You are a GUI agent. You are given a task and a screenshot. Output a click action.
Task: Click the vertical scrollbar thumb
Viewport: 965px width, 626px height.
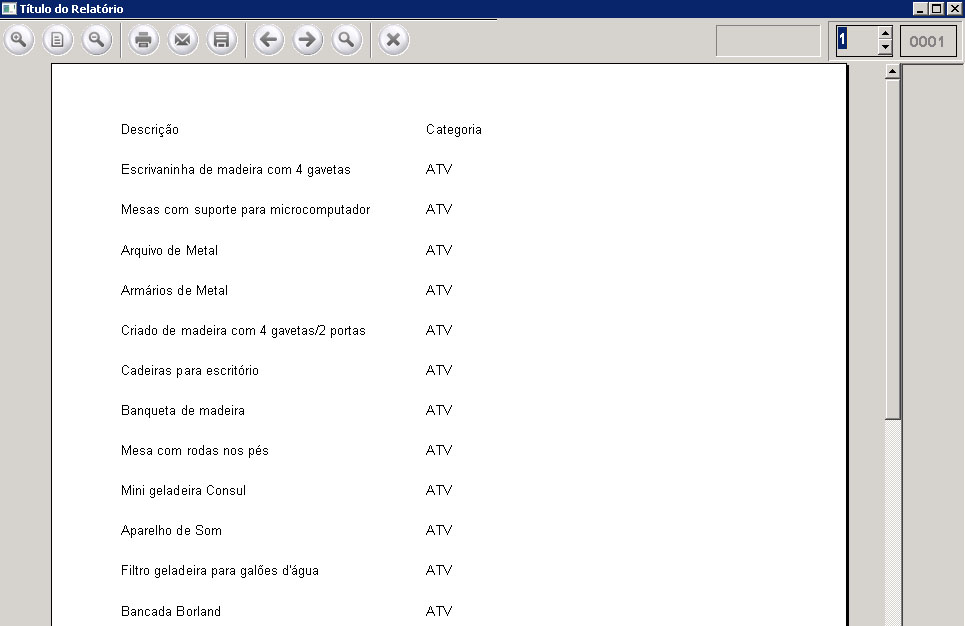[x=892, y=249]
